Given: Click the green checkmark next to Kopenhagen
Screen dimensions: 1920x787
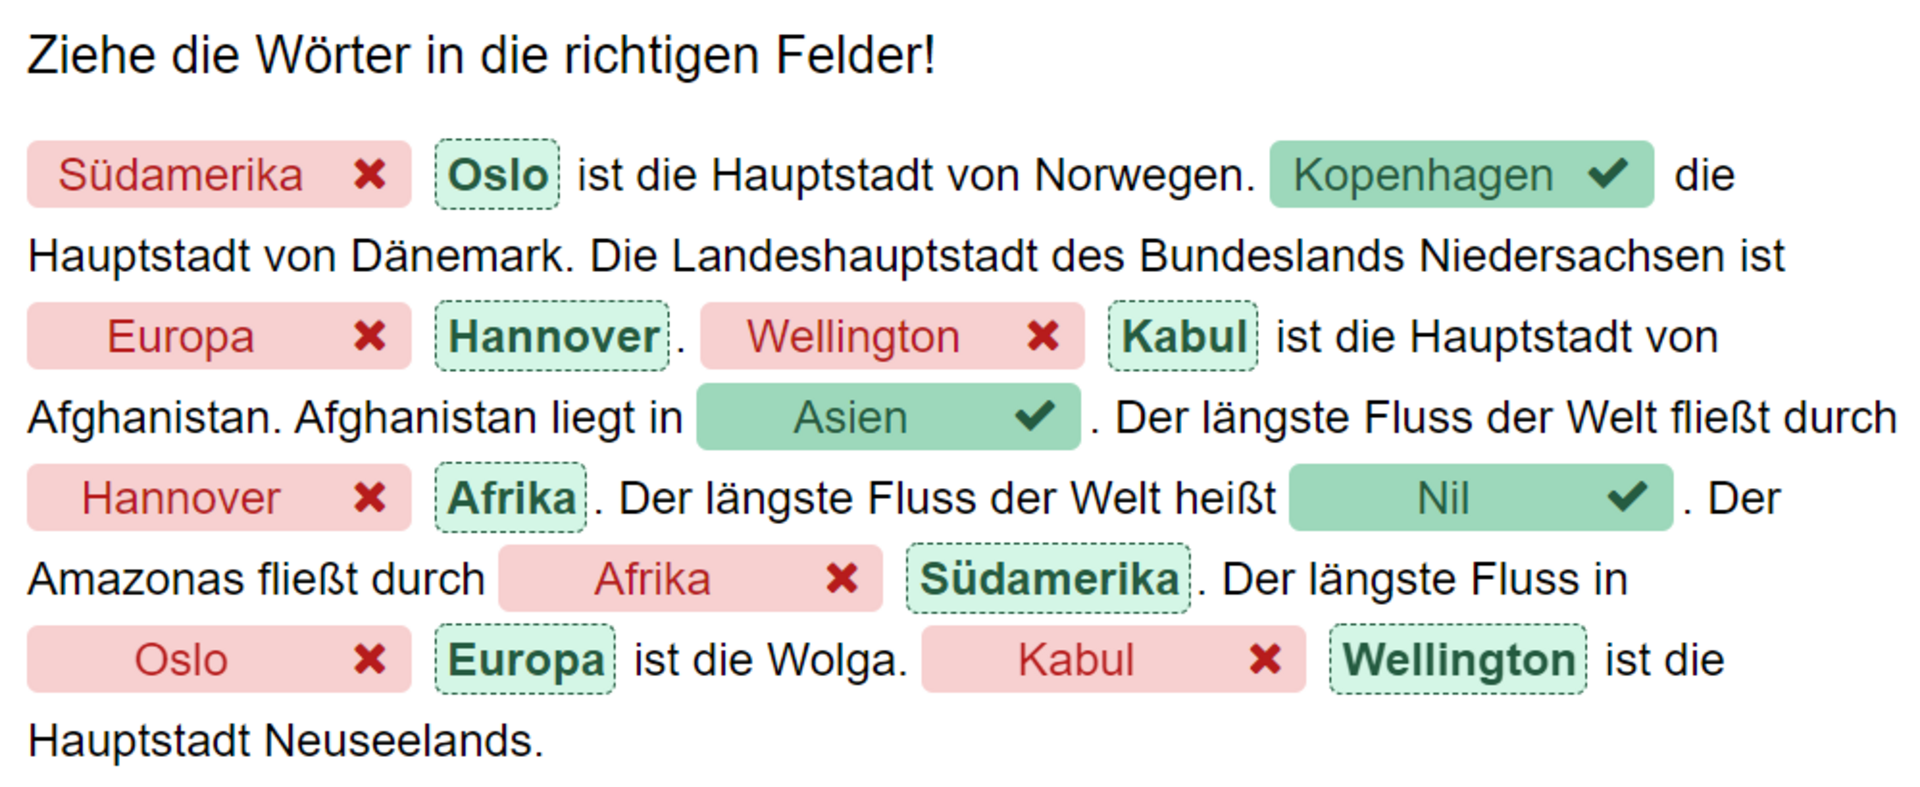Looking at the screenshot, I should tap(1607, 175).
